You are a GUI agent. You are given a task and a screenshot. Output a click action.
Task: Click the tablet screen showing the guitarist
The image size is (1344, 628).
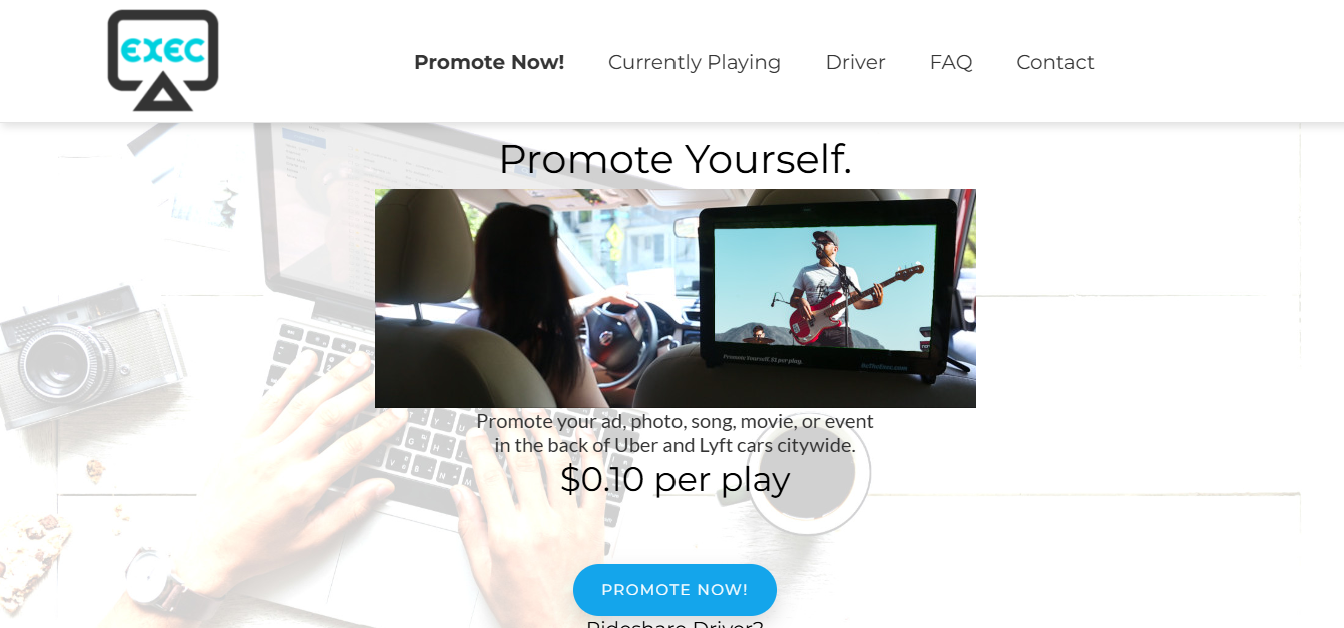coord(826,287)
